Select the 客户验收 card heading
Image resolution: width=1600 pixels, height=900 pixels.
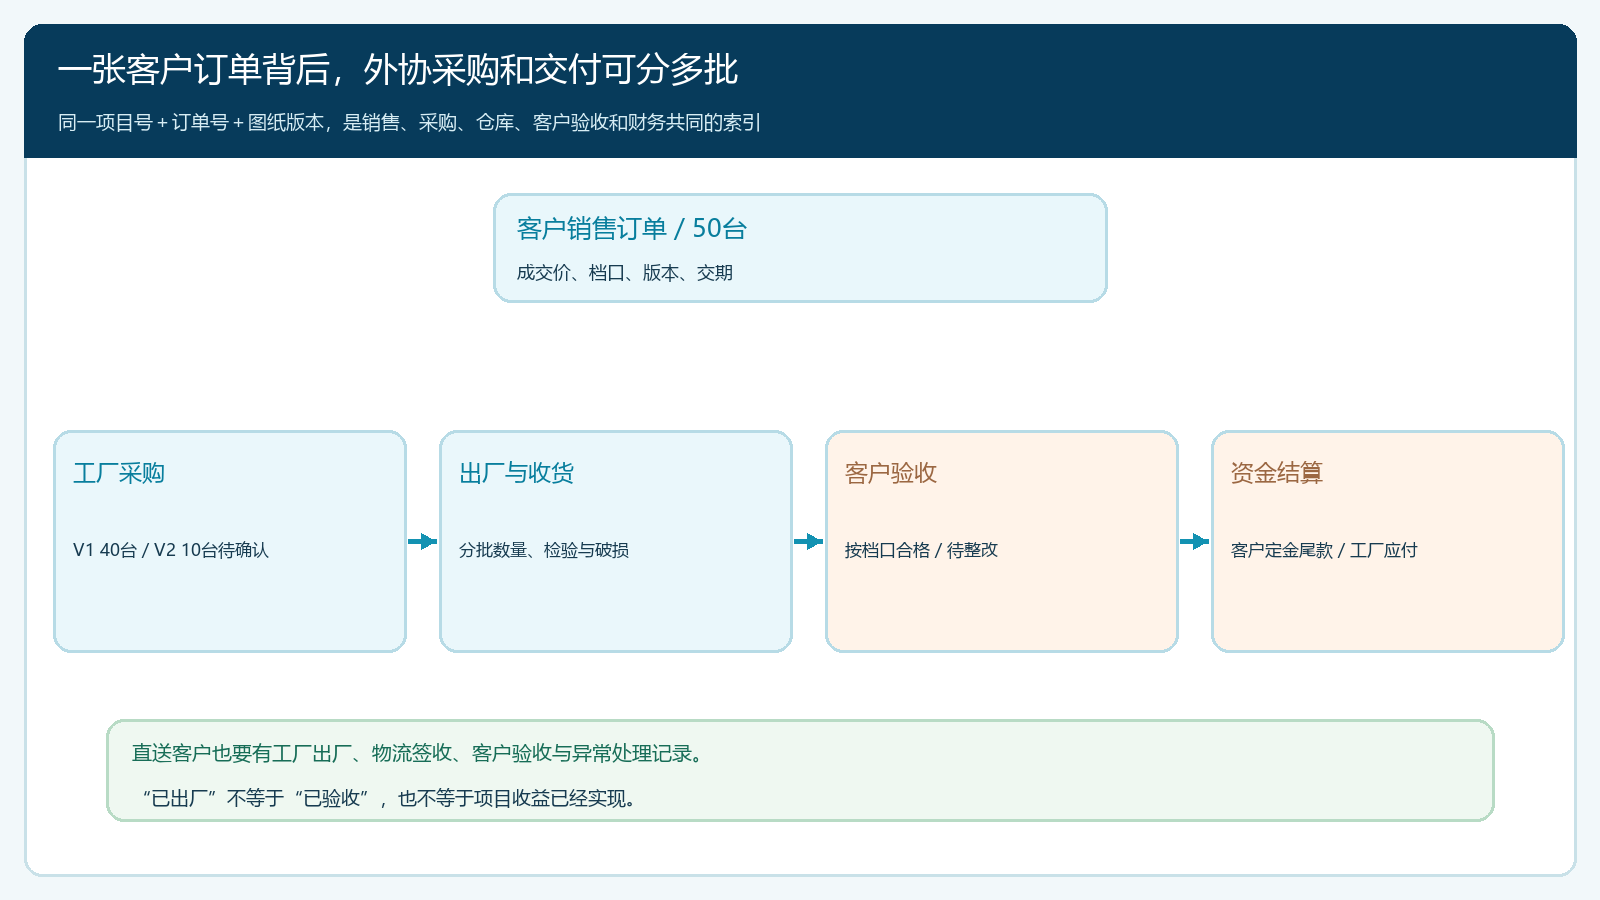[x=891, y=473]
